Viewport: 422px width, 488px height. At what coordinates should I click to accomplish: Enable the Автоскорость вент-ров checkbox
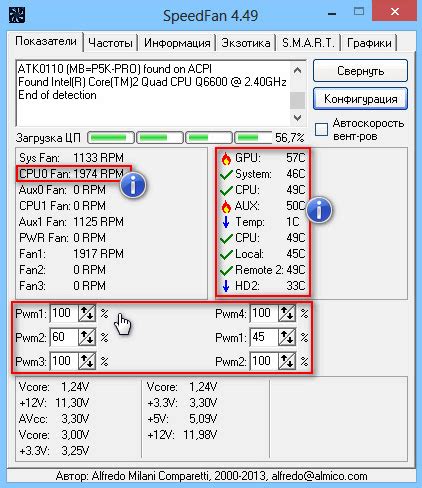click(321, 129)
